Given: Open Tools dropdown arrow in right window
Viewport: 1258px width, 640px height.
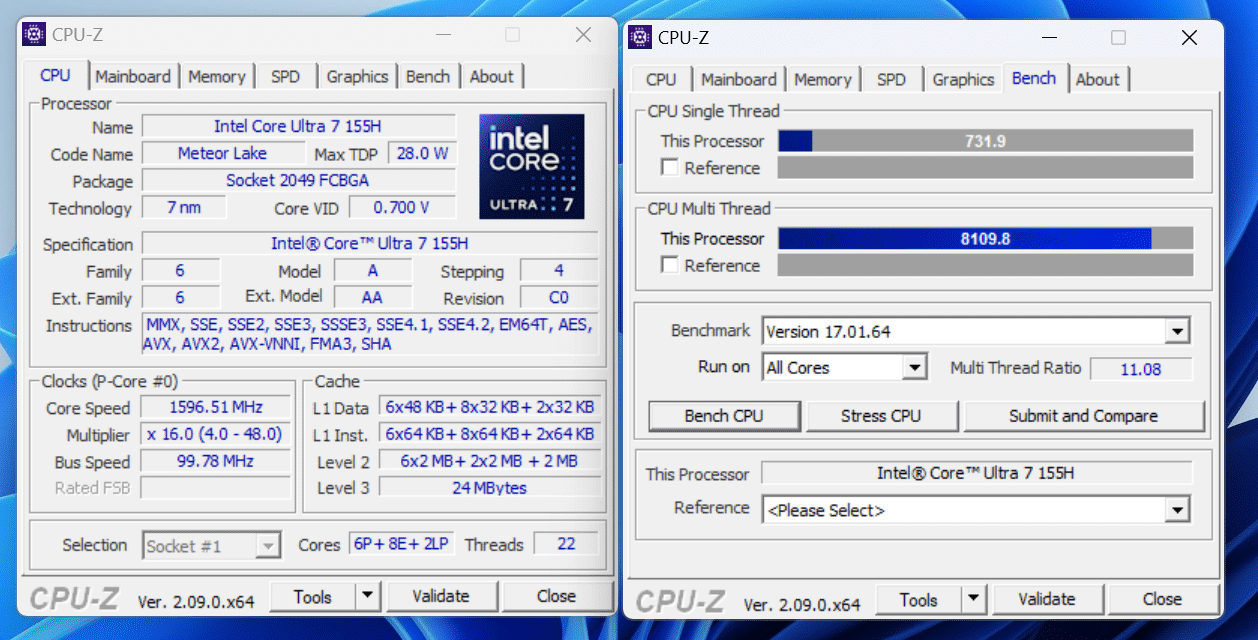Looking at the screenshot, I should click(974, 600).
